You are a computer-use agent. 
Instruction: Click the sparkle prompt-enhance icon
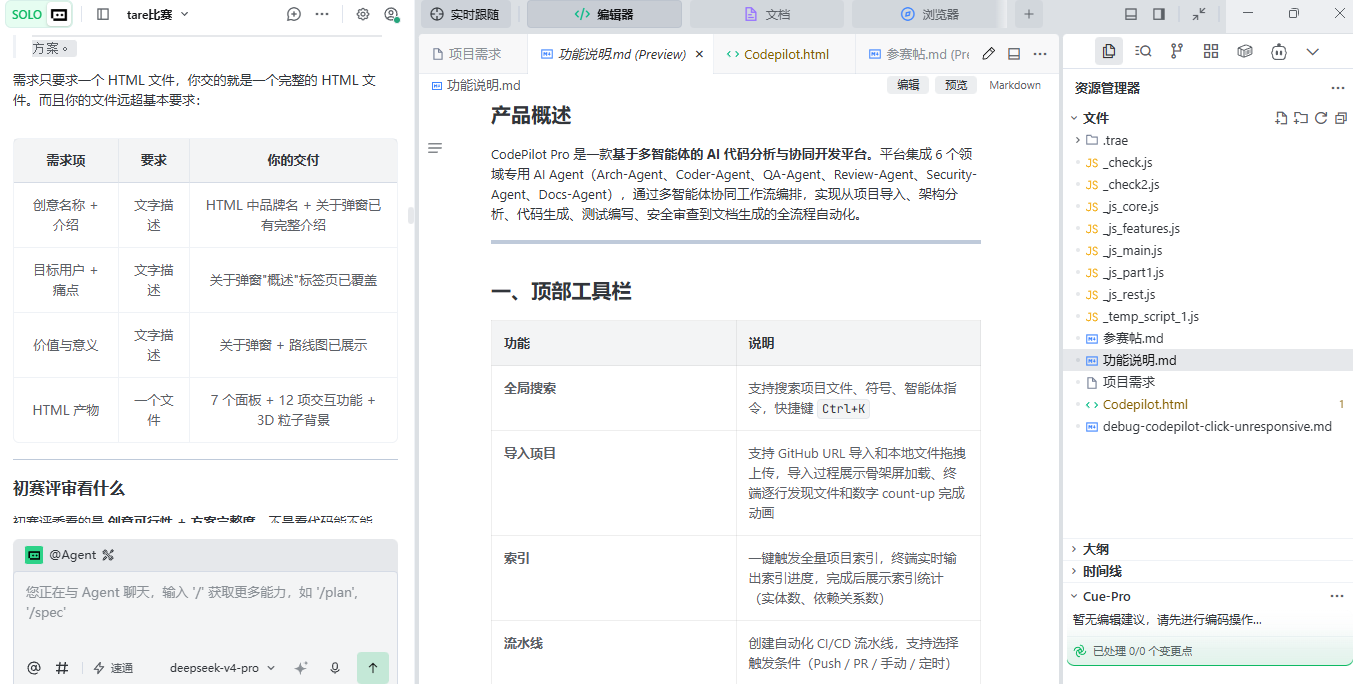(301, 668)
